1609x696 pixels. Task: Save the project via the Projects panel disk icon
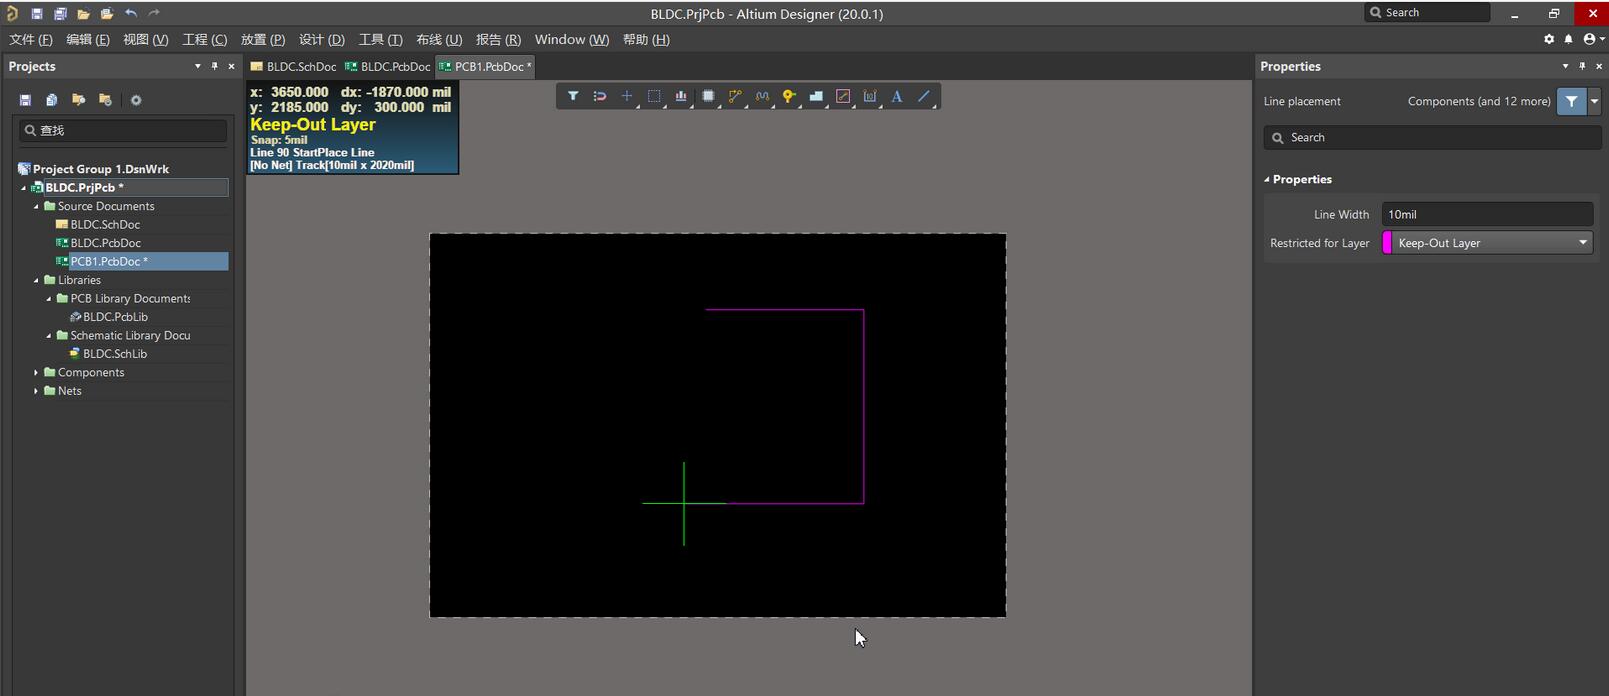pyautogui.click(x=25, y=100)
